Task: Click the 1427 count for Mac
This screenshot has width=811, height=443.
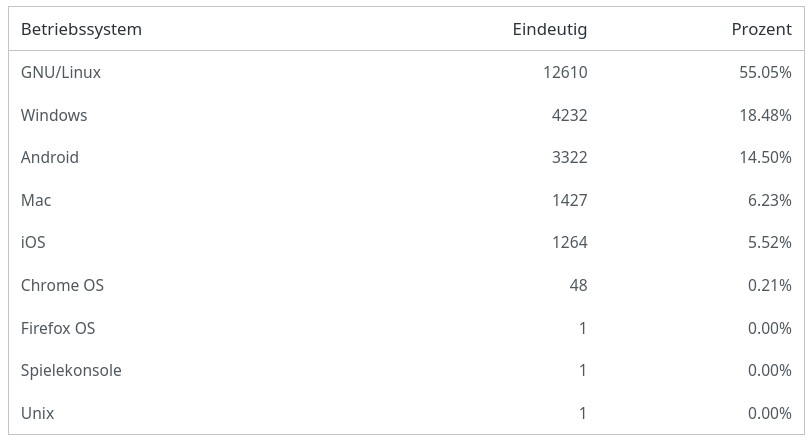Action: click(569, 200)
